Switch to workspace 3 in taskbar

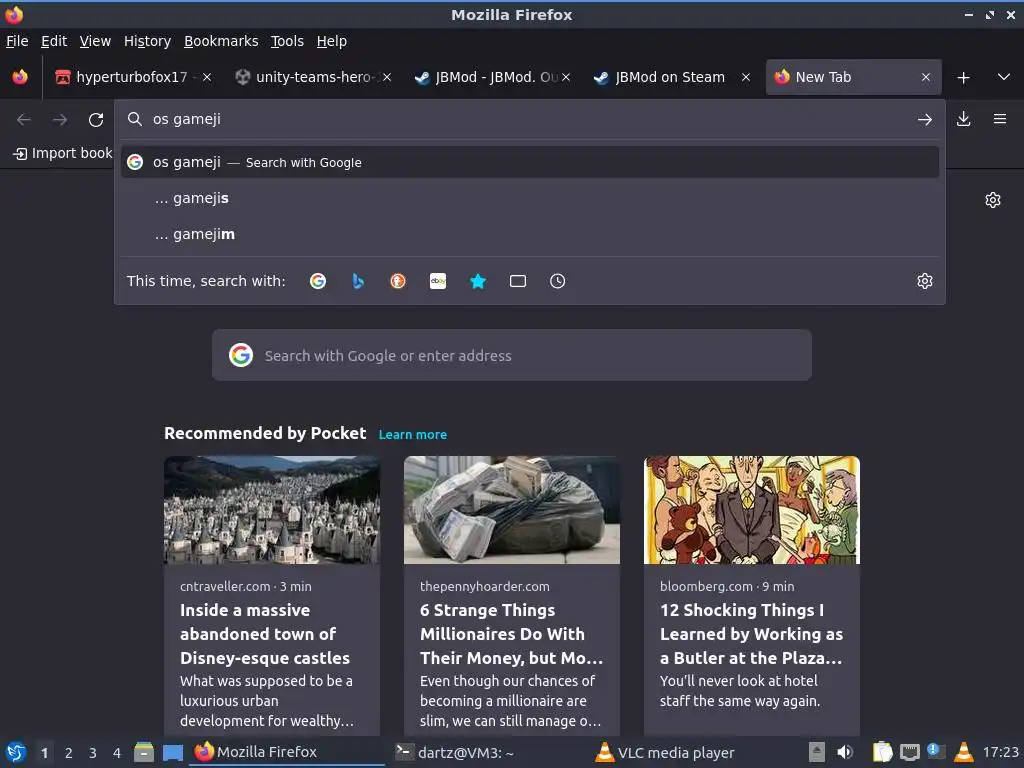click(x=93, y=753)
